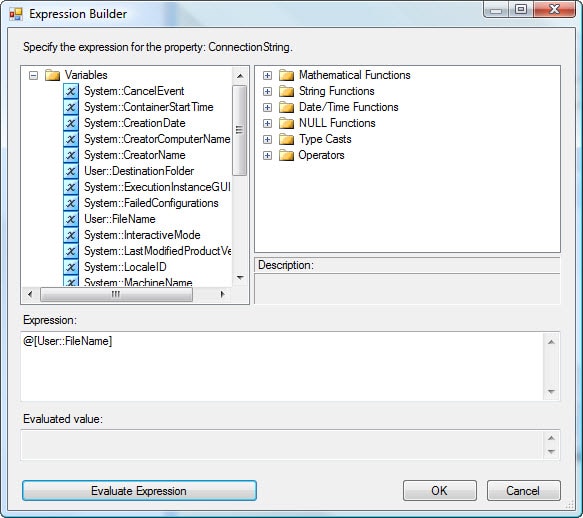Expand the Date/Time Functions node
Image resolution: width=583 pixels, height=518 pixels.
click(x=267, y=107)
